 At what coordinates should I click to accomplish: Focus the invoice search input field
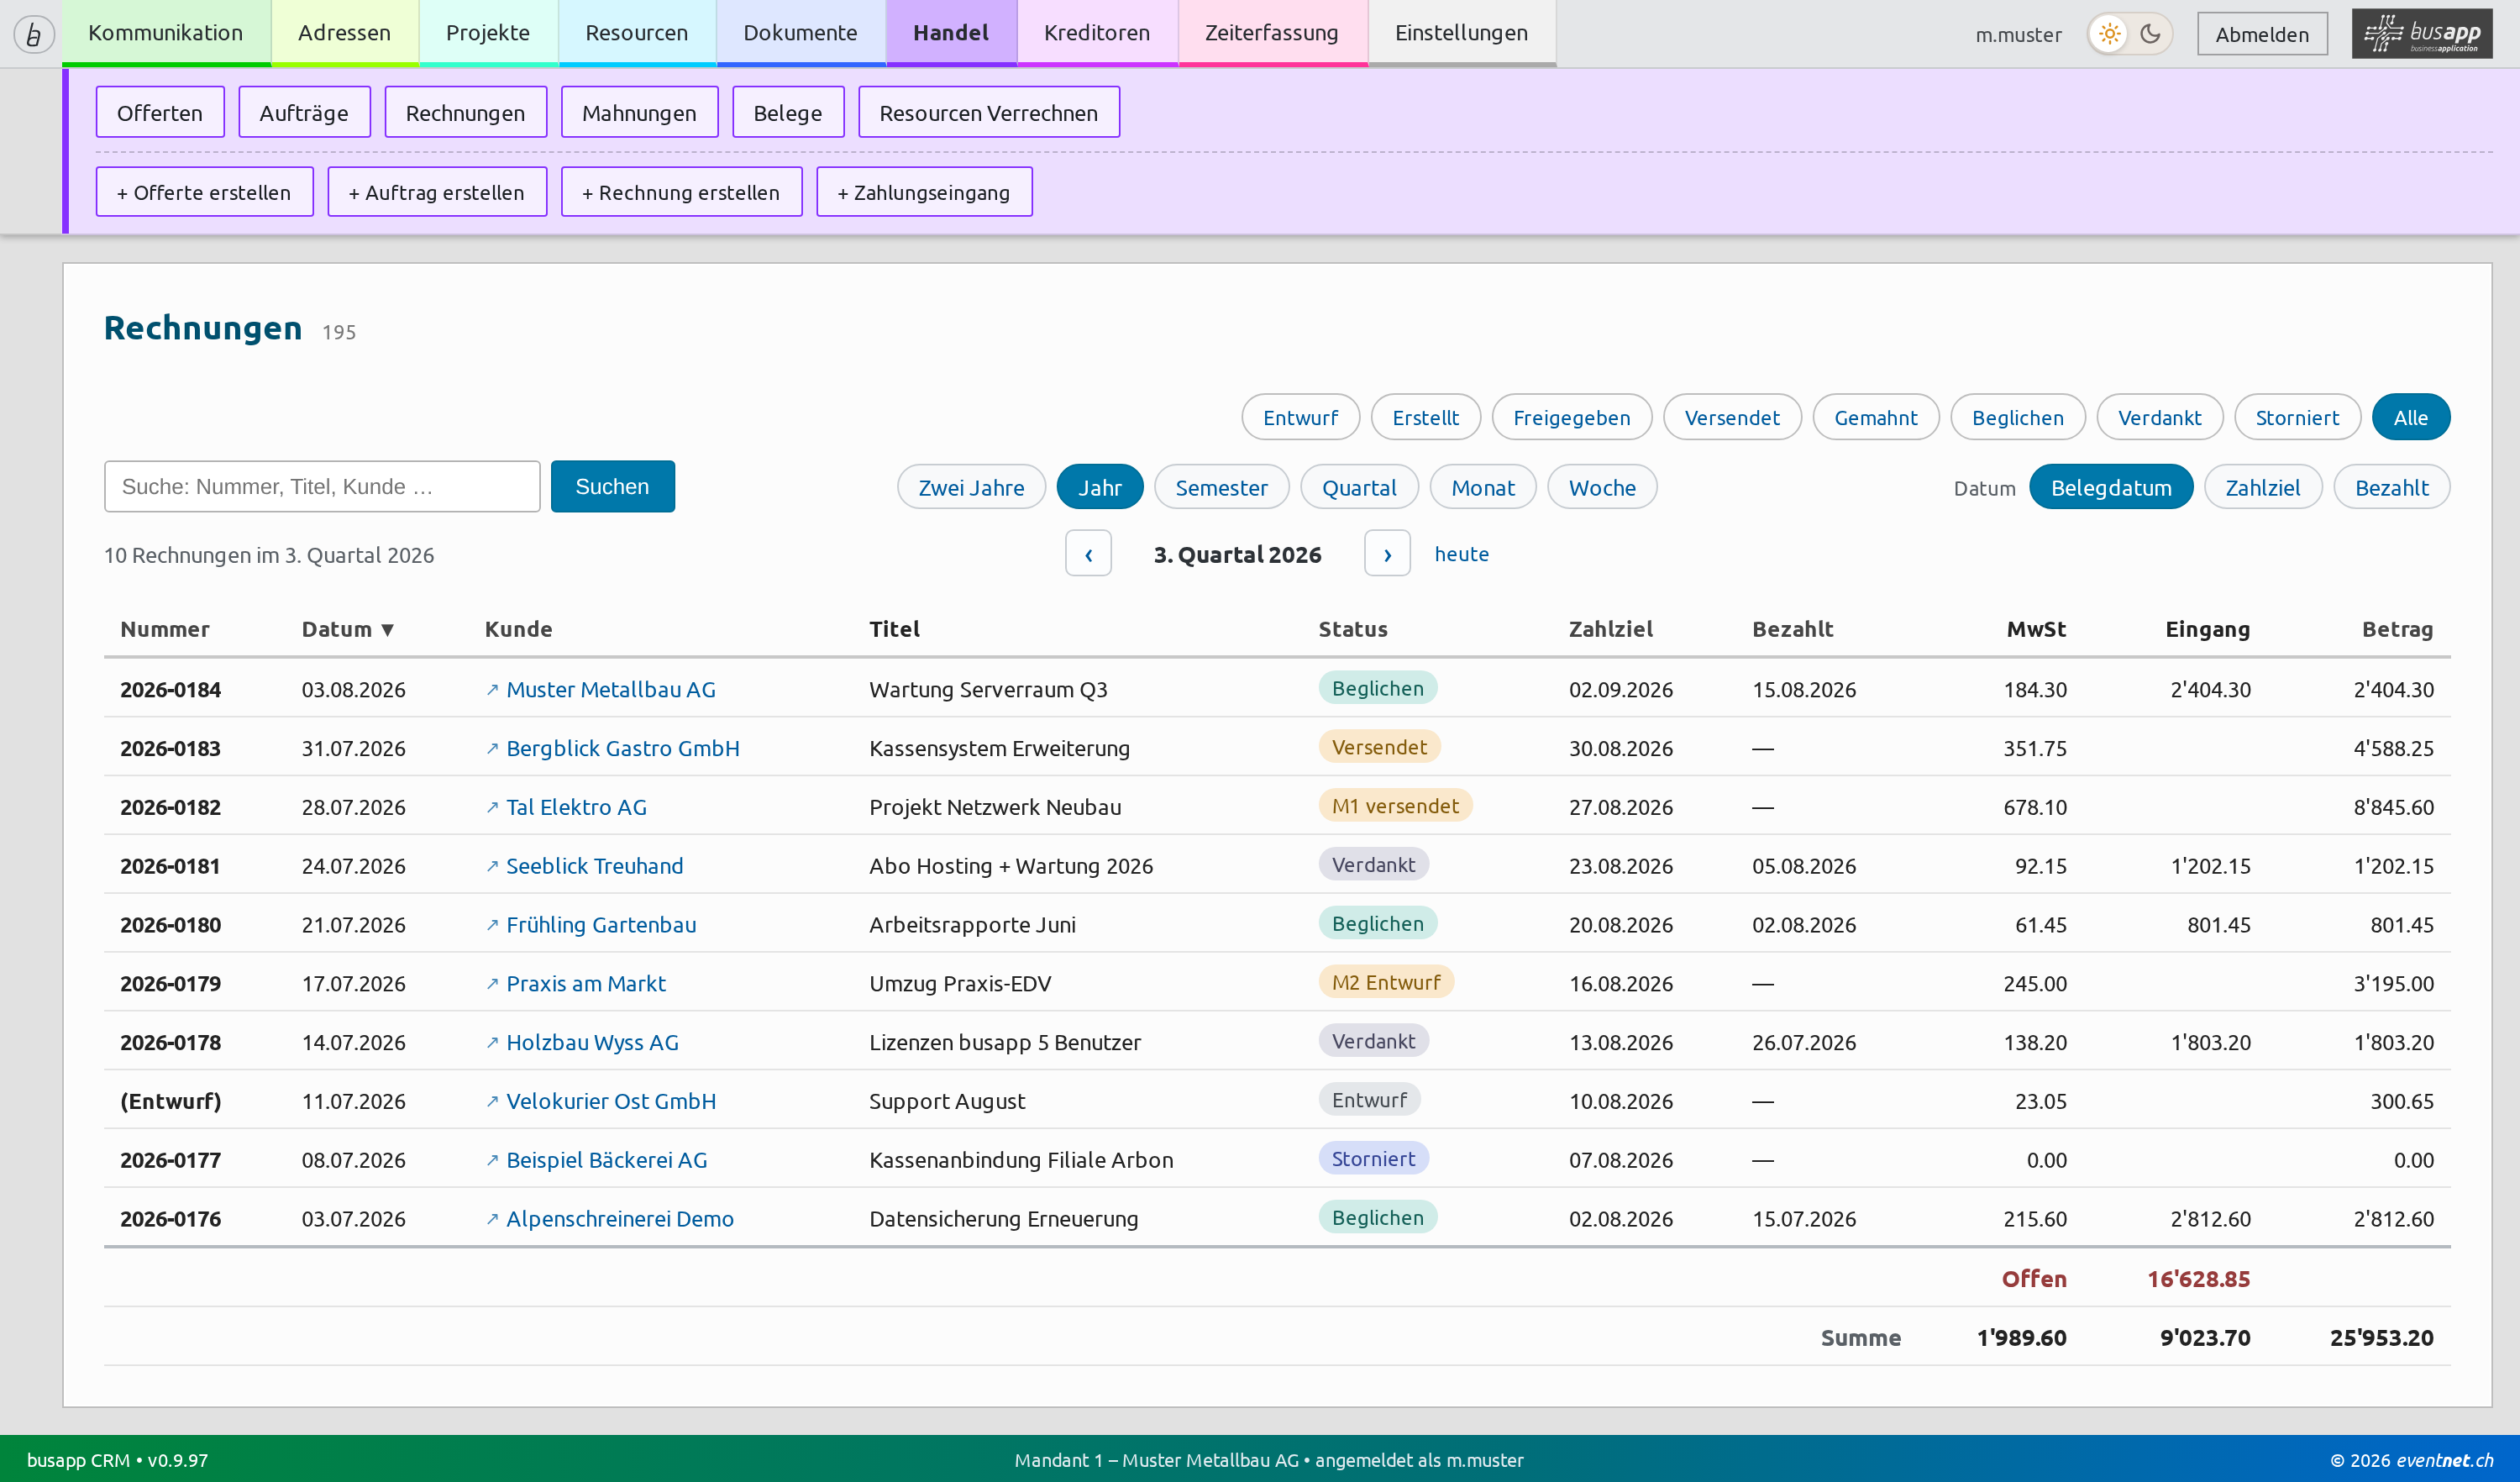322,486
